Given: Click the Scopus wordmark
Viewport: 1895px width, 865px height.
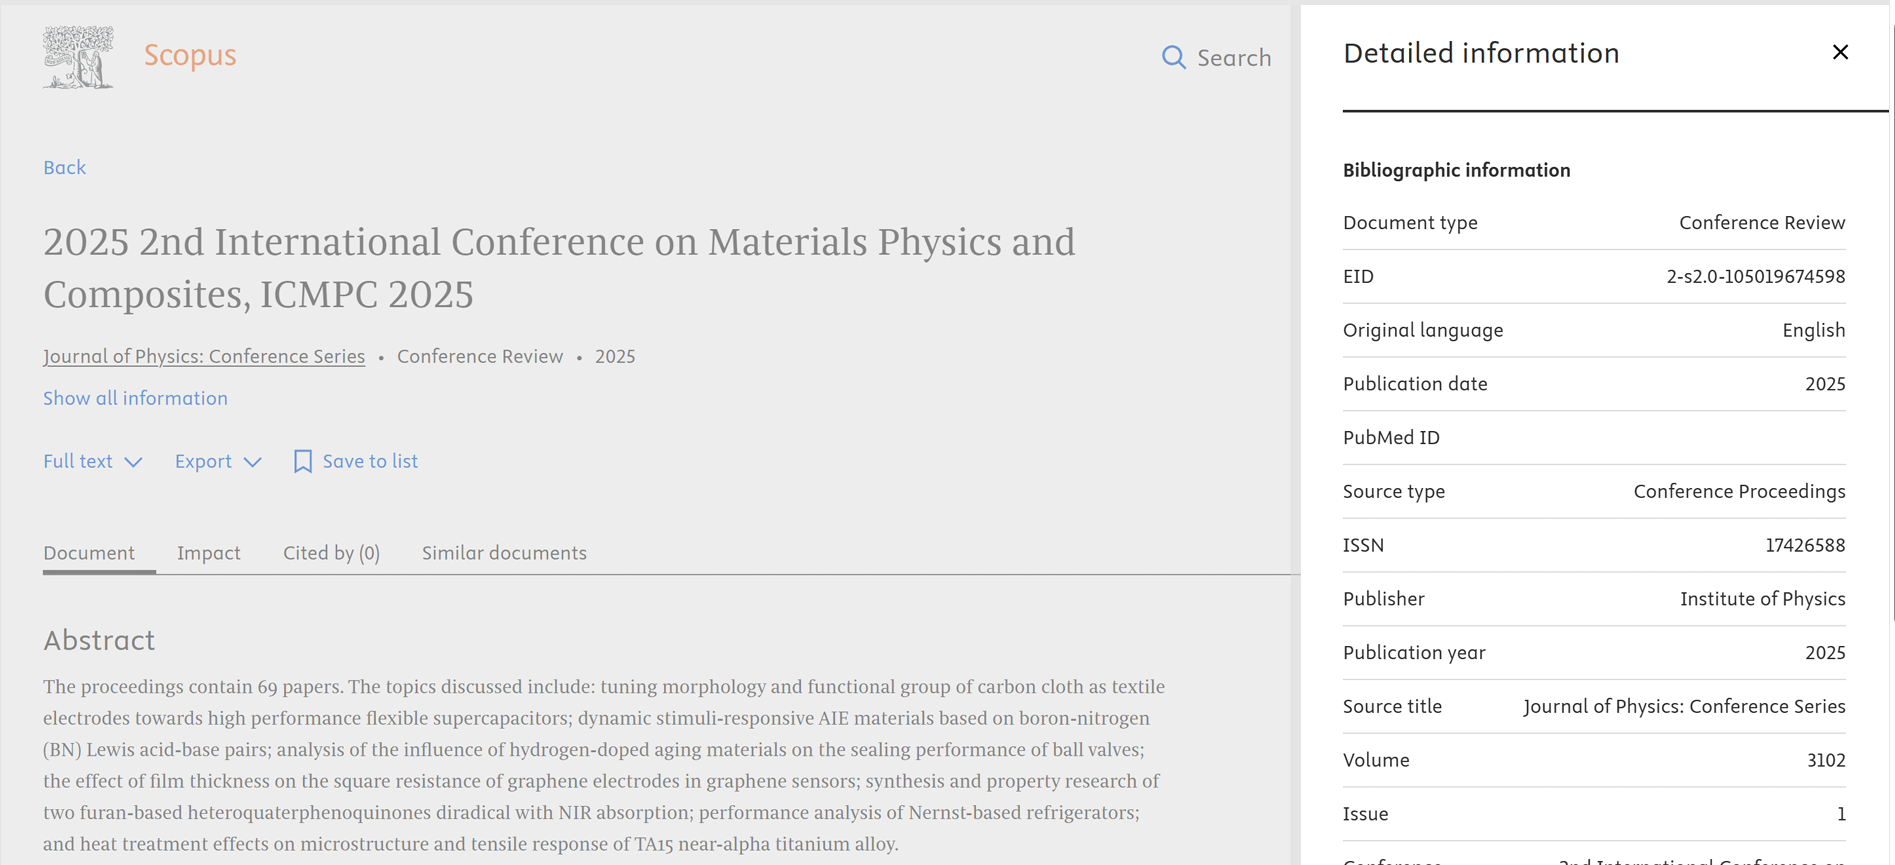Looking at the screenshot, I should click(190, 55).
